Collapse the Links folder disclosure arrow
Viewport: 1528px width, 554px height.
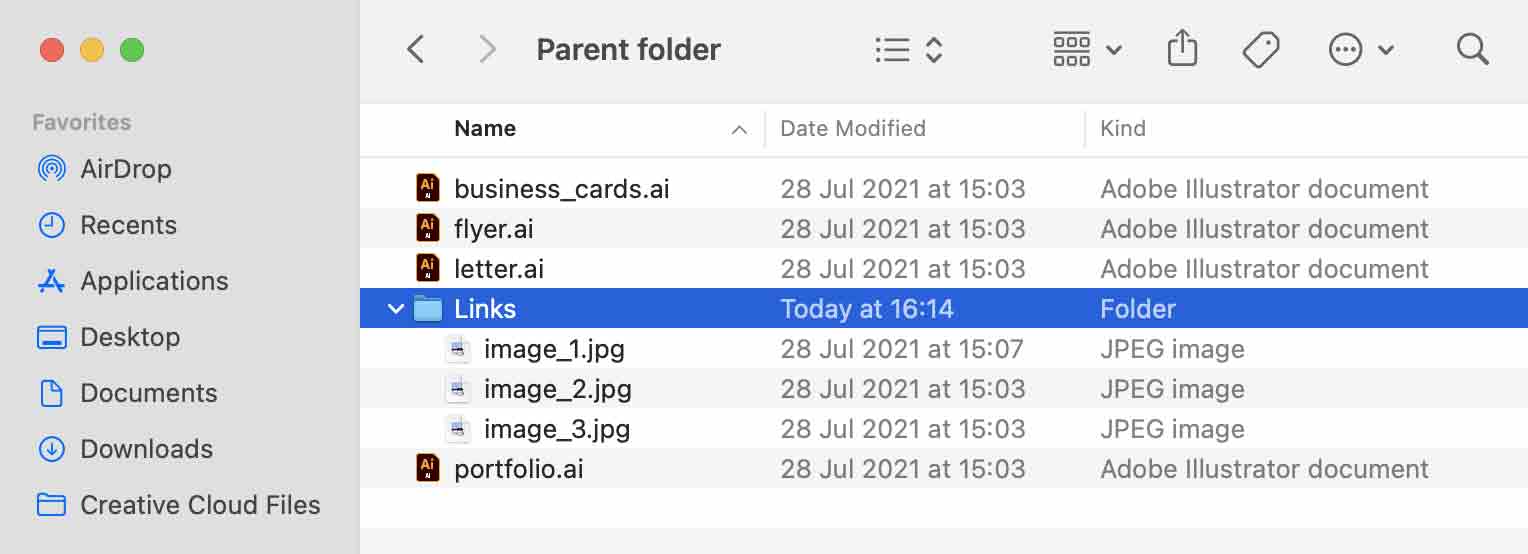pyautogui.click(x=396, y=309)
